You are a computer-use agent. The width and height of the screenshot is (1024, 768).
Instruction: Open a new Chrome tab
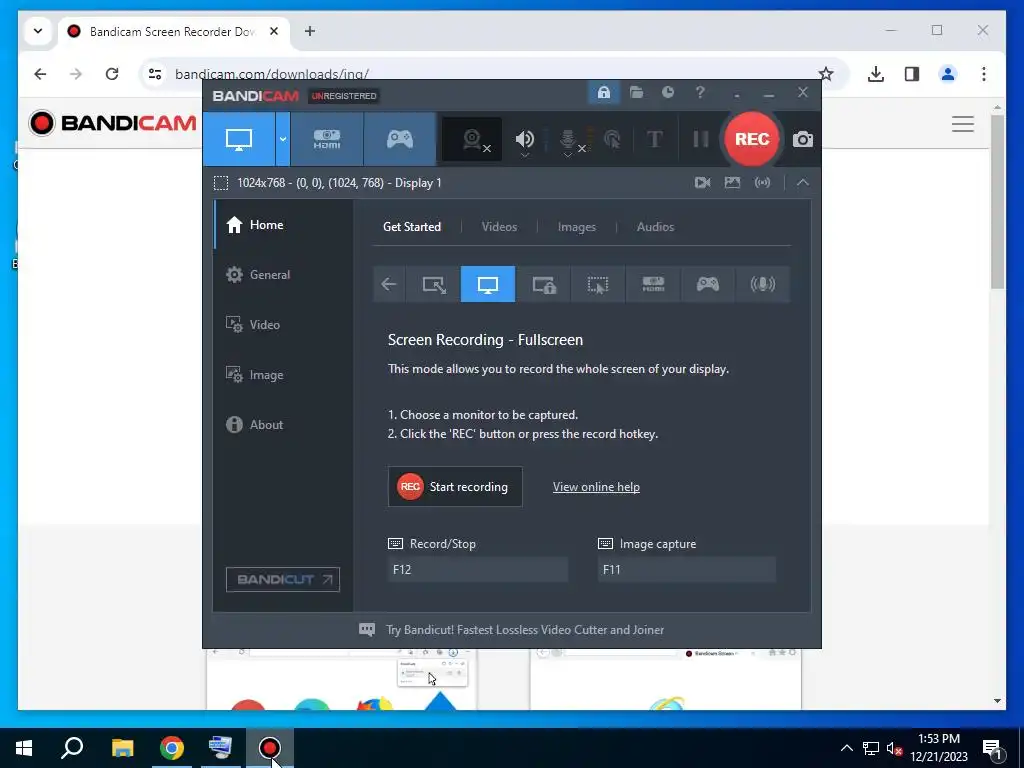[x=310, y=31]
